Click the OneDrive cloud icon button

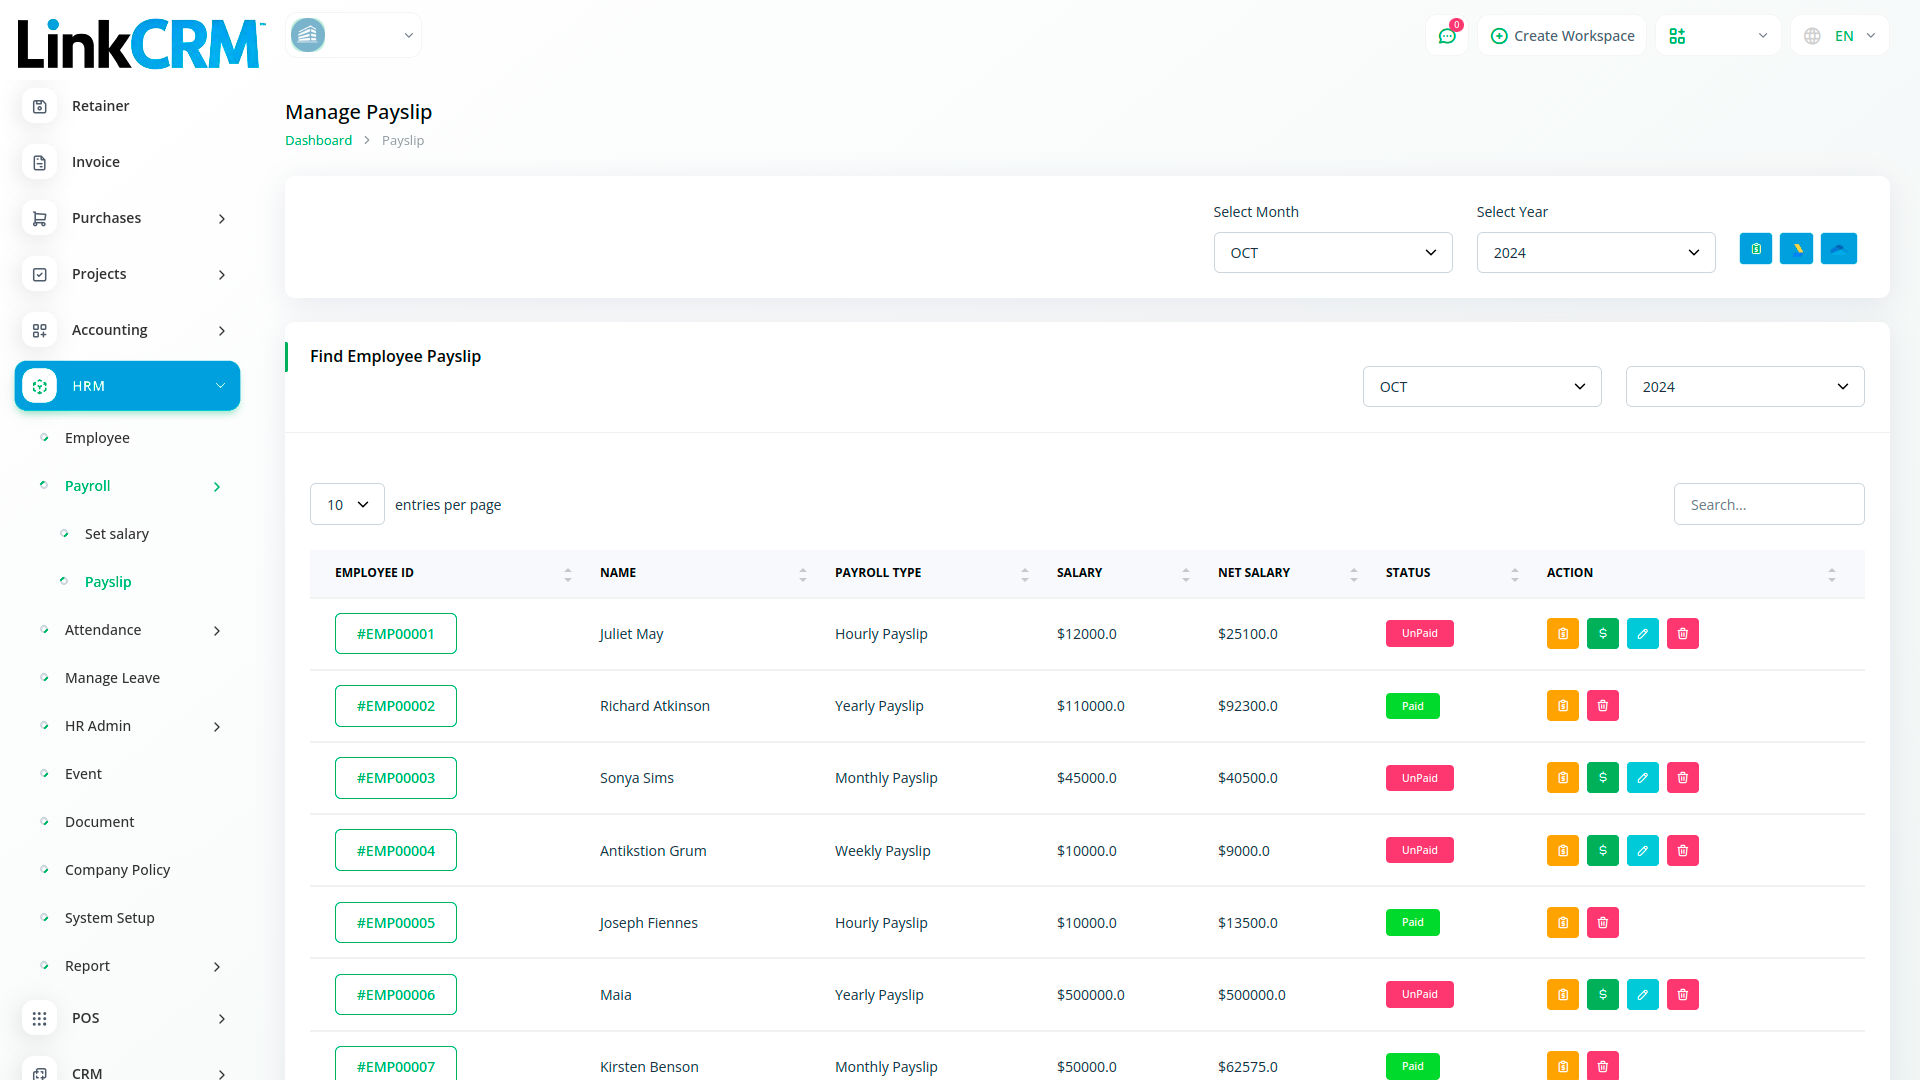pyautogui.click(x=1838, y=249)
